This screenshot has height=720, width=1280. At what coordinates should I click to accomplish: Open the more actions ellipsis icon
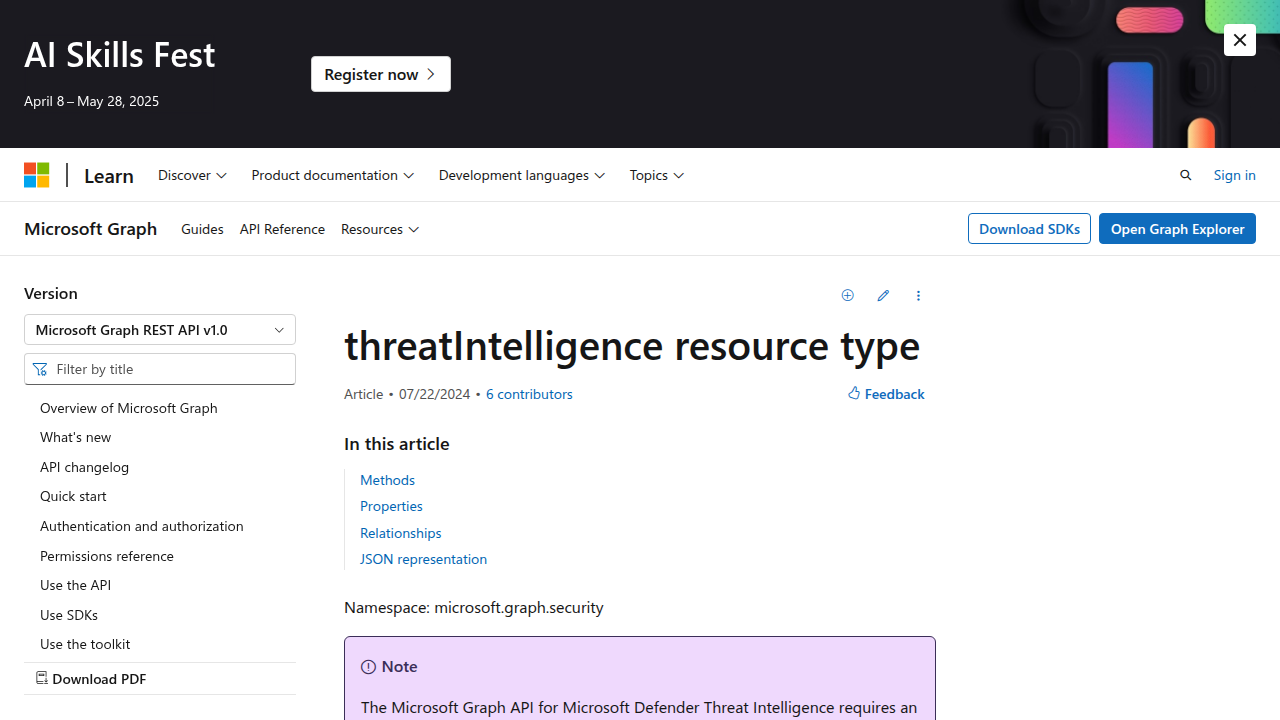tap(918, 296)
